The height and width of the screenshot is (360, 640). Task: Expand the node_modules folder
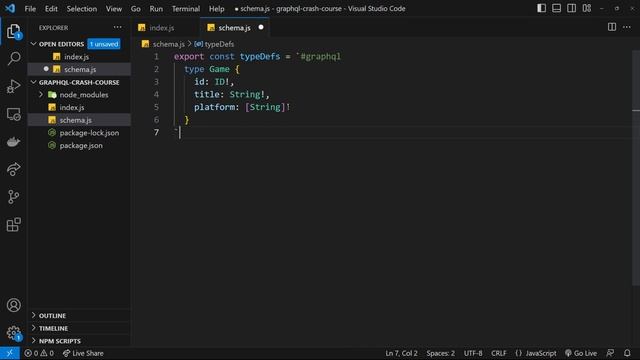(79, 95)
